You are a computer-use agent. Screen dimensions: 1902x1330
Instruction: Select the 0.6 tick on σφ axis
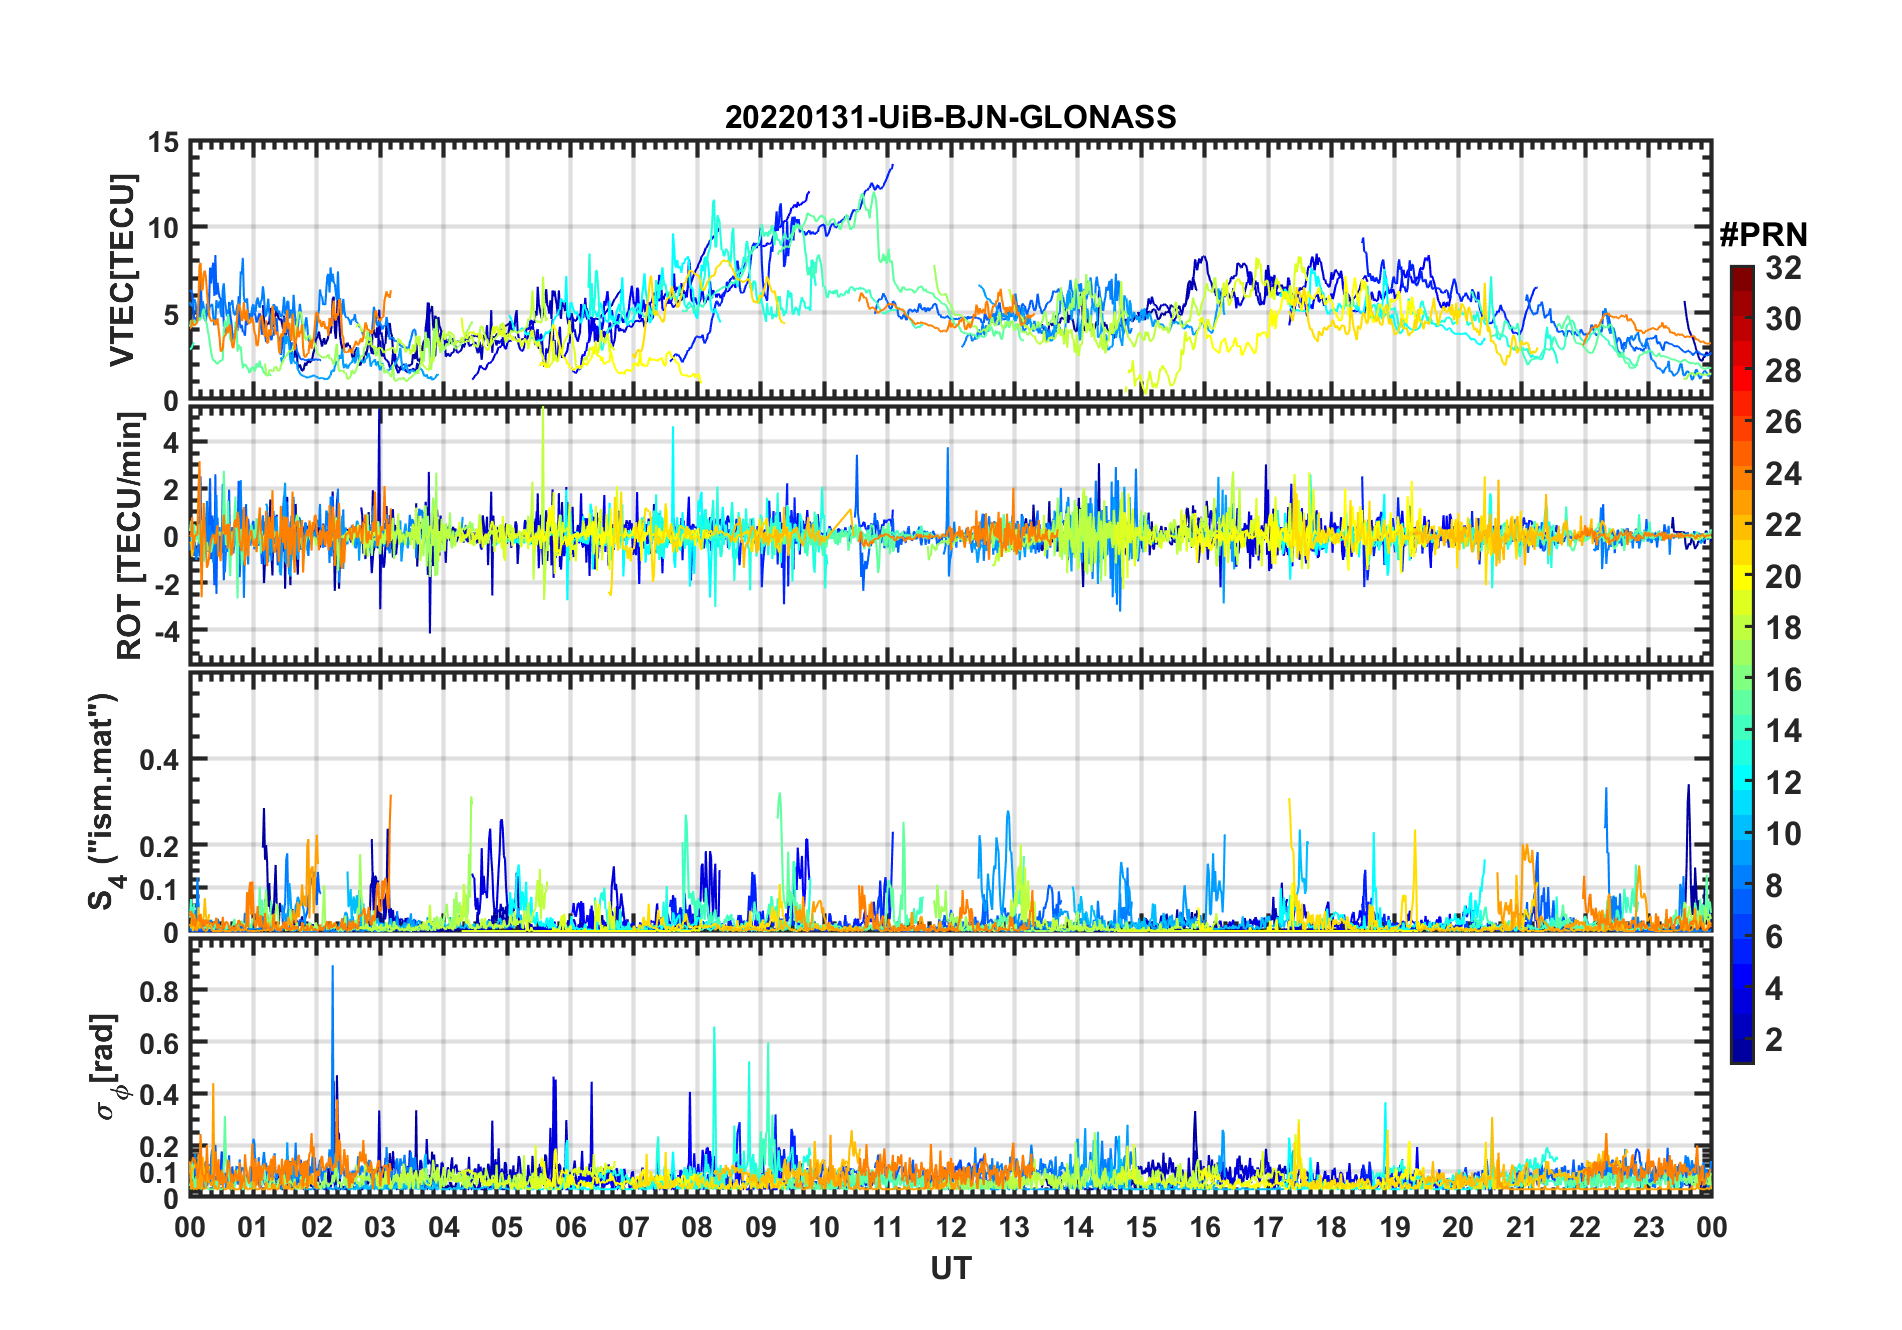(x=160, y=1042)
